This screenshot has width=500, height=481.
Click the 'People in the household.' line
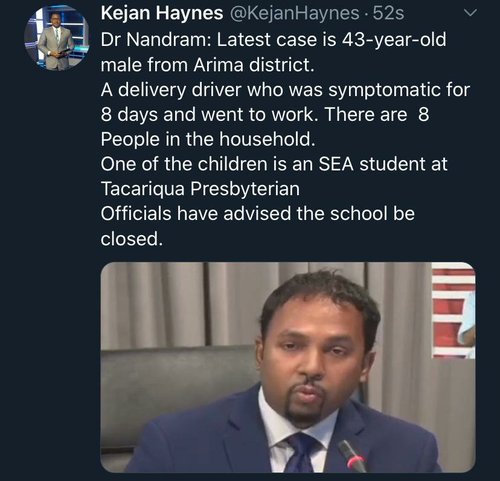tap(208, 139)
